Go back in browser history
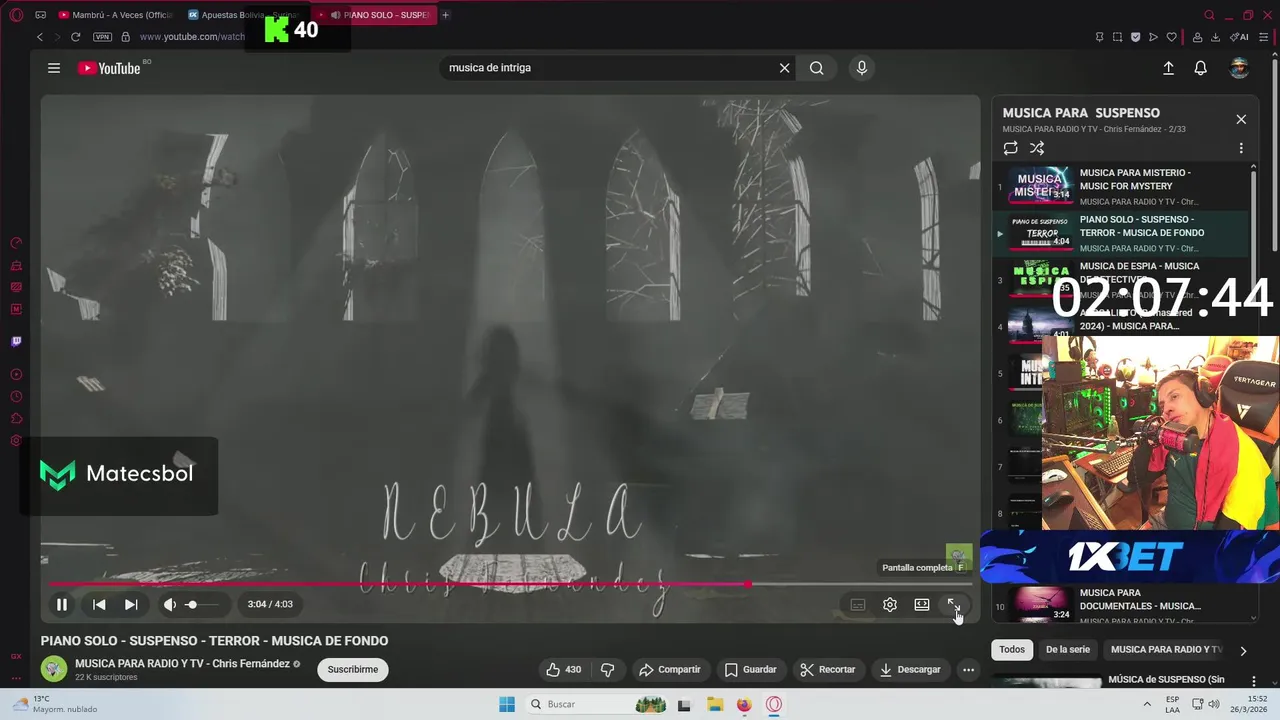Image resolution: width=1280 pixels, height=720 pixels. (40, 37)
